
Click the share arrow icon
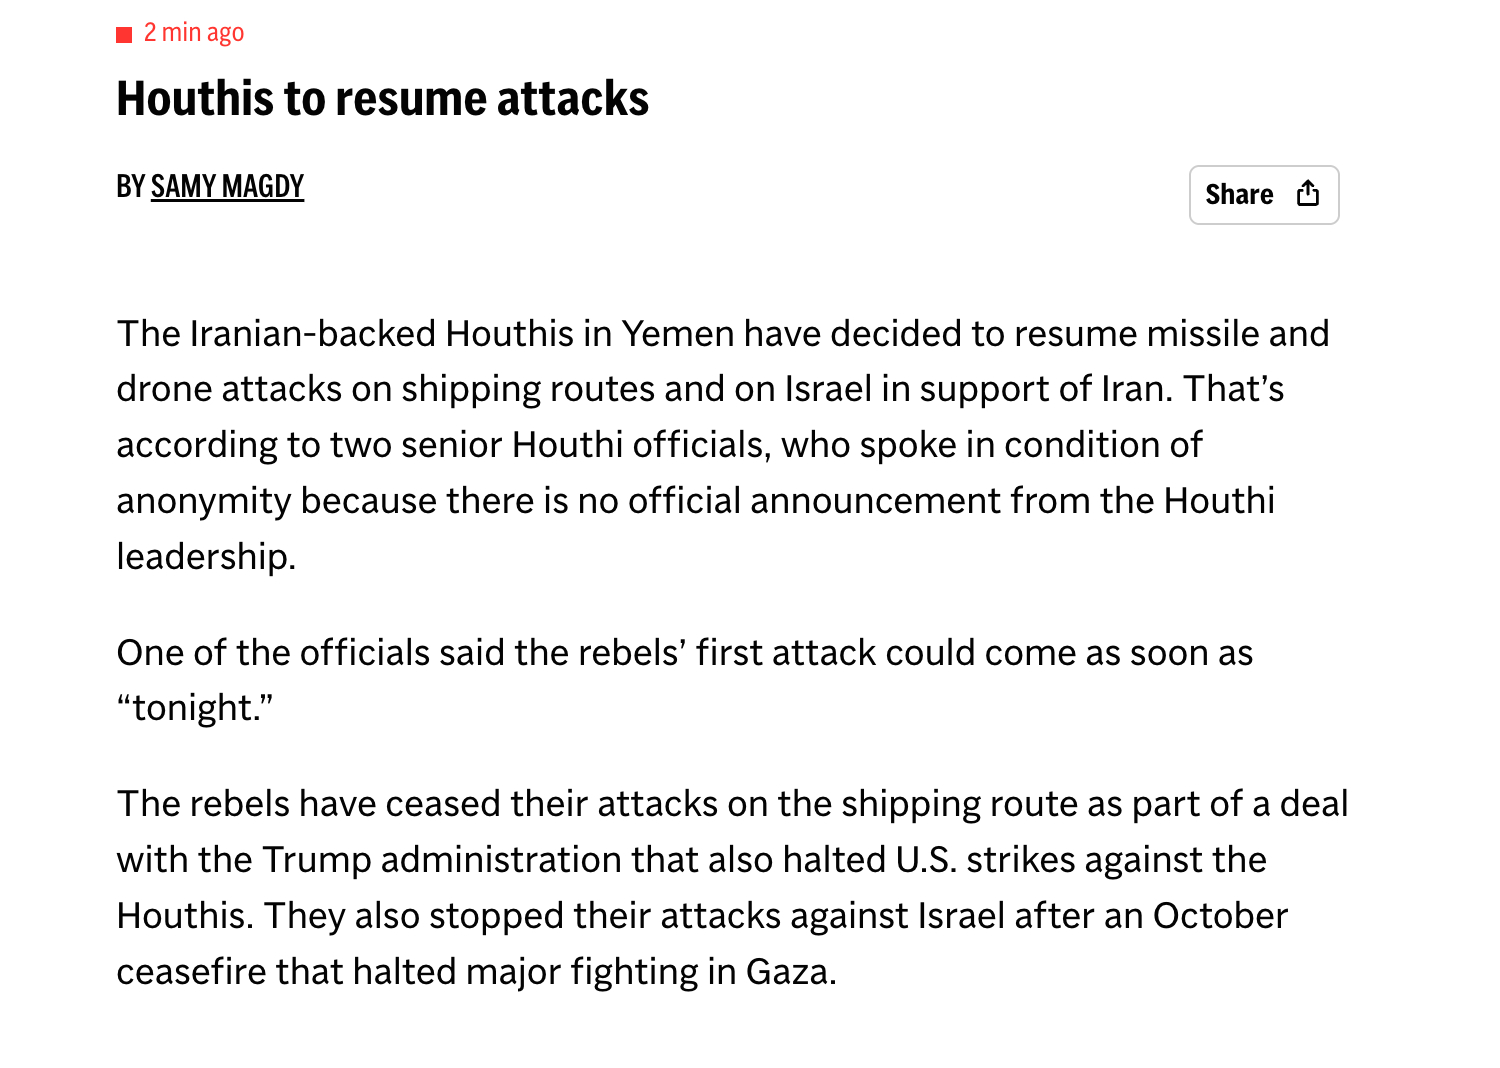click(x=1308, y=194)
